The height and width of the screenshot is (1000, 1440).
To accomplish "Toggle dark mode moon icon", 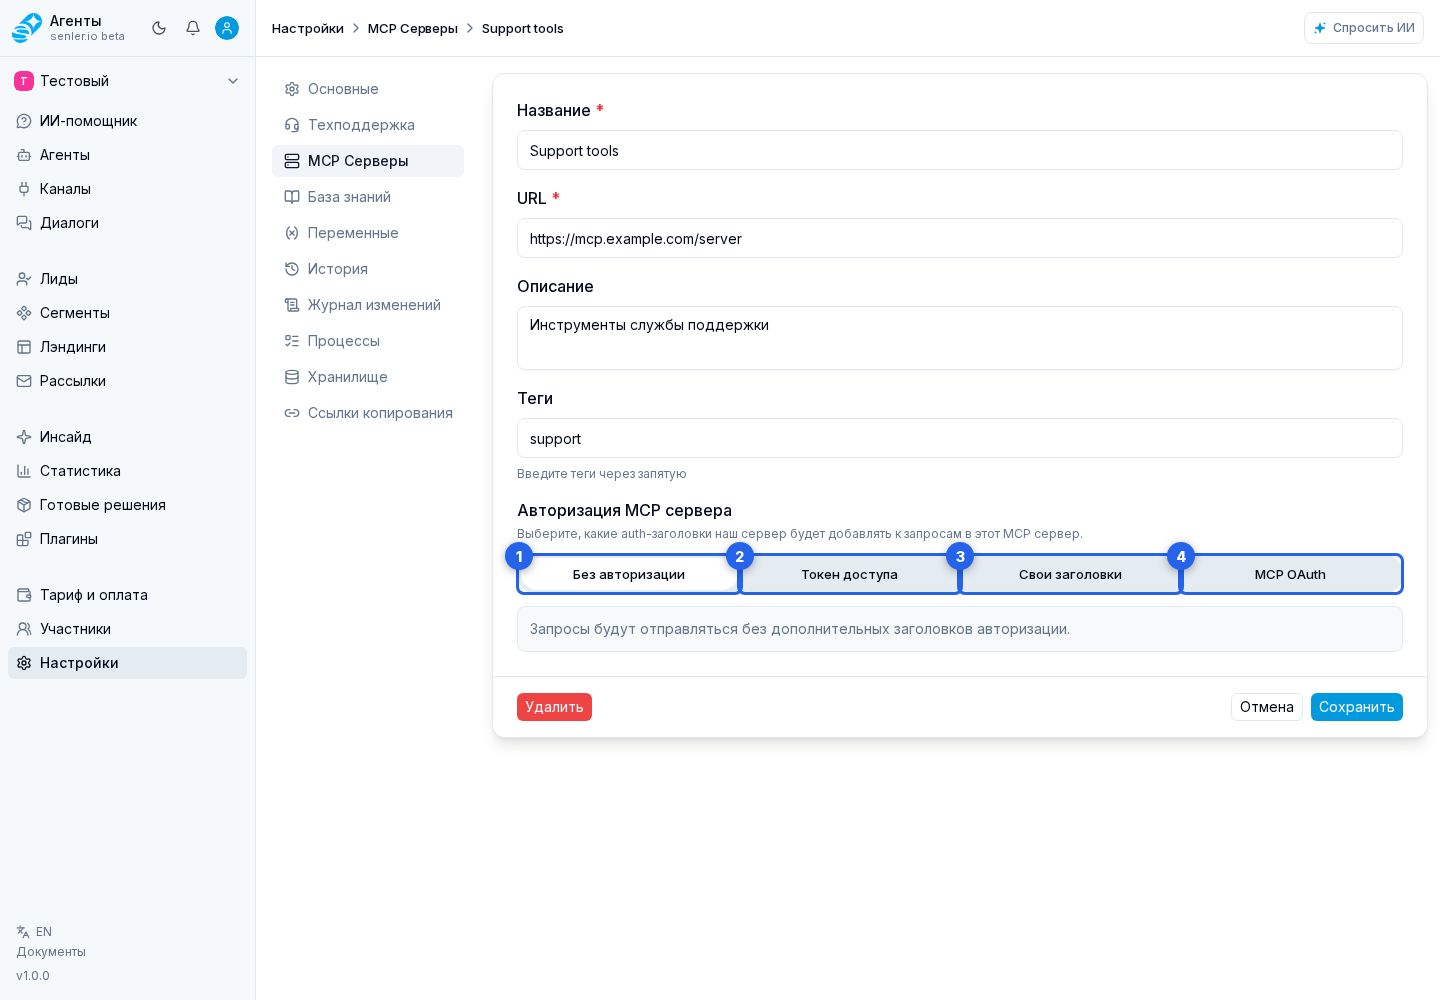I will pos(159,28).
